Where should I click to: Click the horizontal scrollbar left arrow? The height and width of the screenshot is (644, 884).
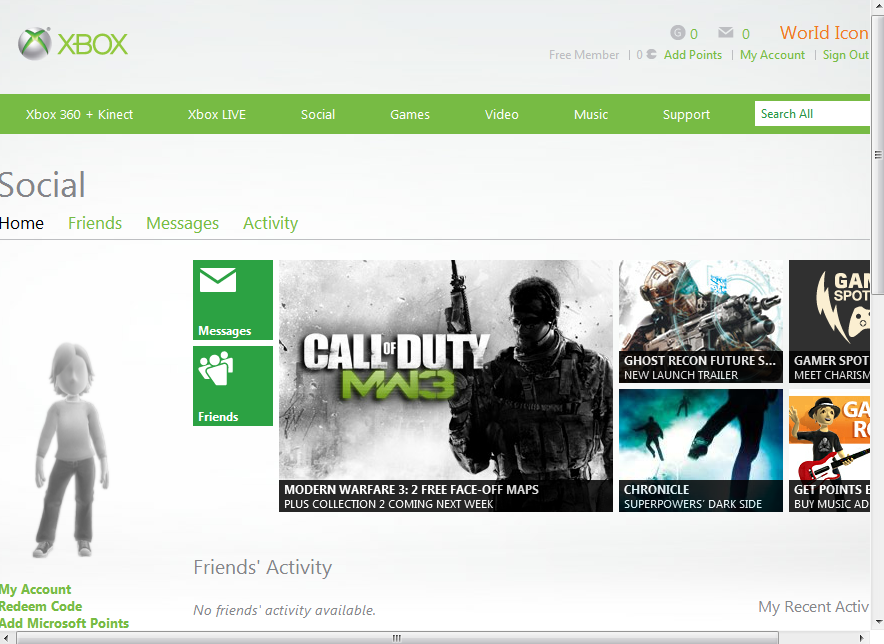[6, 638]
